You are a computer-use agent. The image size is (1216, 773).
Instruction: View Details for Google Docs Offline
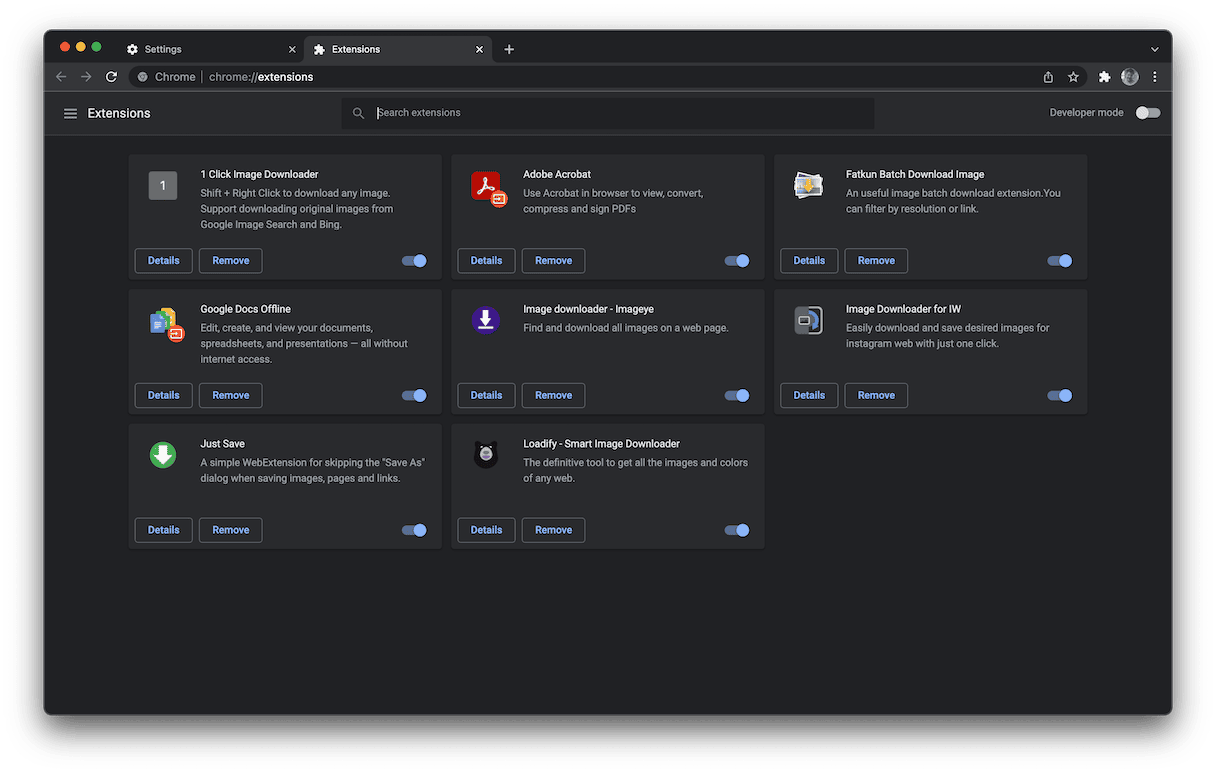pyautogui.click(x=164, y=395)
